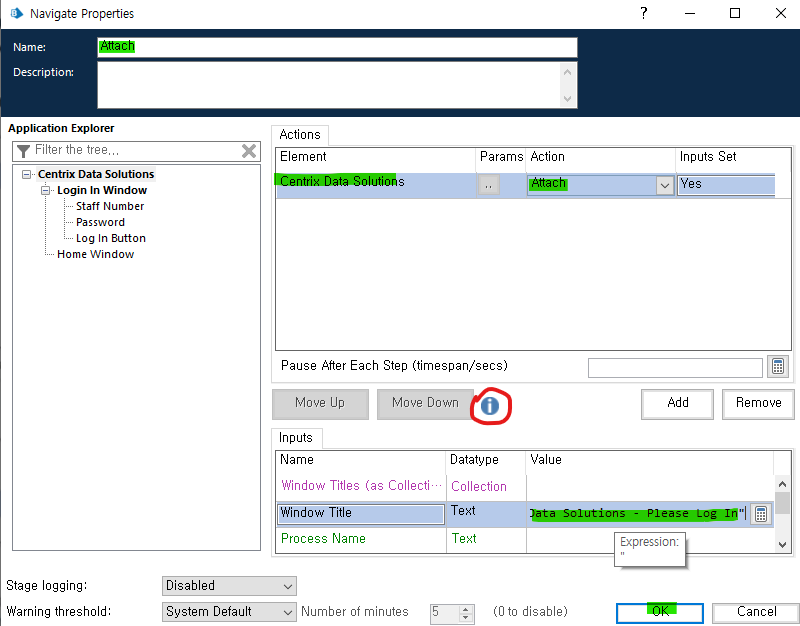Click the Name input field
Viewport: 800px width, 626px height.
337,47
